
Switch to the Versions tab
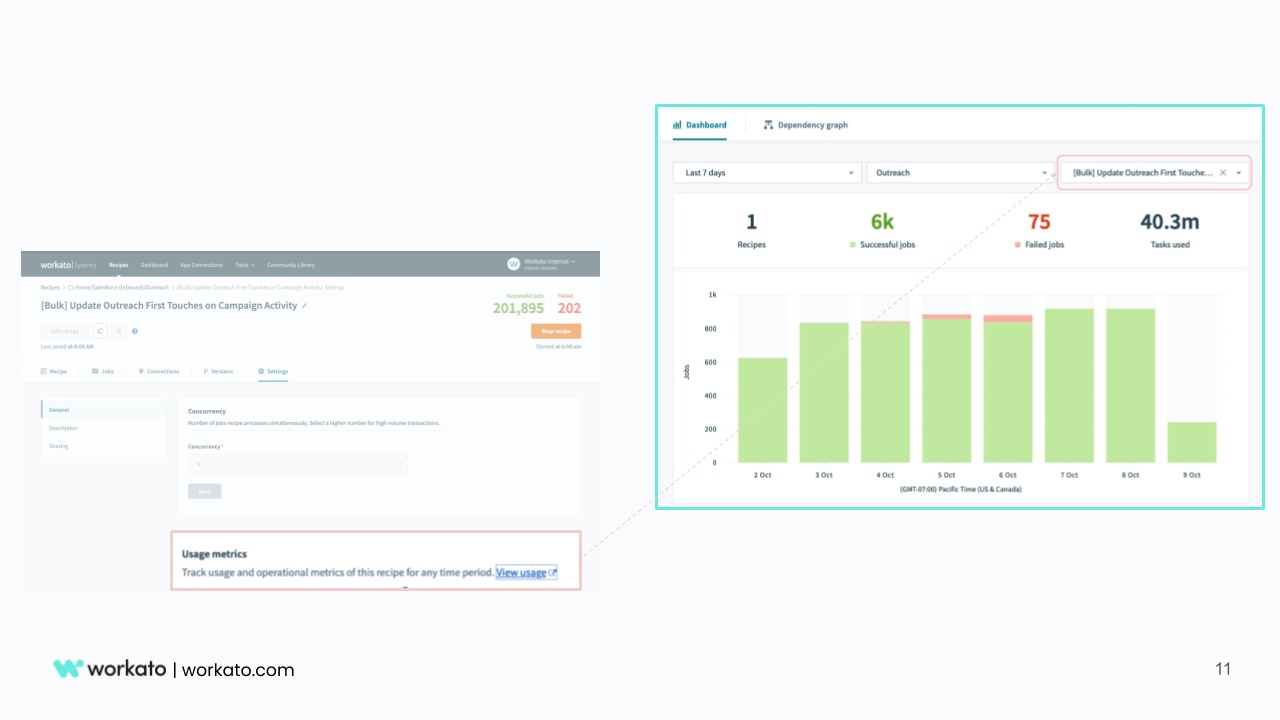(x=218, y=371)
